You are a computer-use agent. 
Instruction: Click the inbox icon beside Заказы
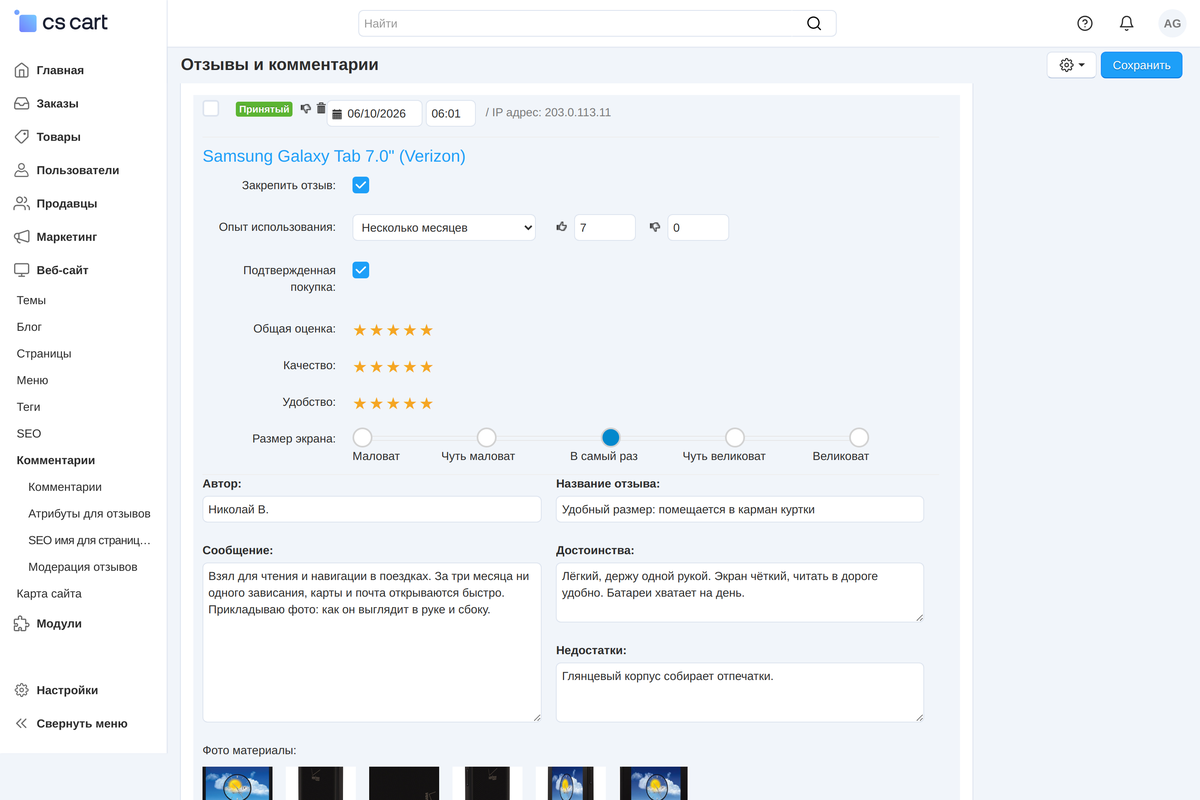22,103
